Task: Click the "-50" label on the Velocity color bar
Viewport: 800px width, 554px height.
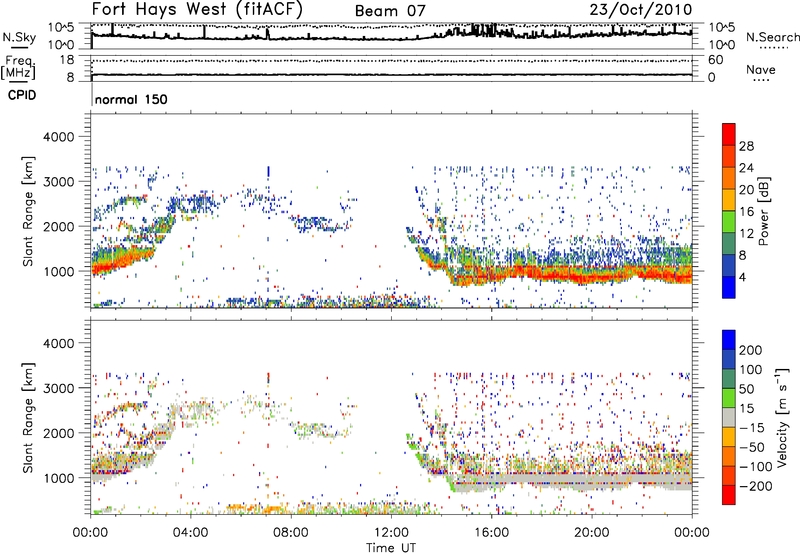Action: (752, 448)
